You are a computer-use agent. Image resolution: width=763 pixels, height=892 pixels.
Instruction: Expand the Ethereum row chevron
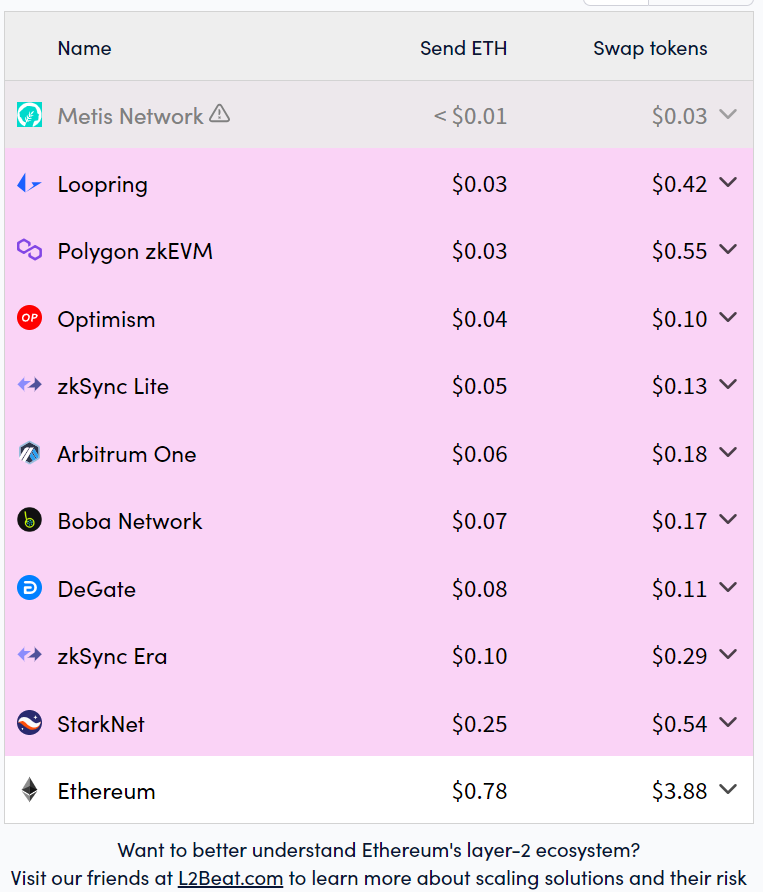click(x=728, y=789)
